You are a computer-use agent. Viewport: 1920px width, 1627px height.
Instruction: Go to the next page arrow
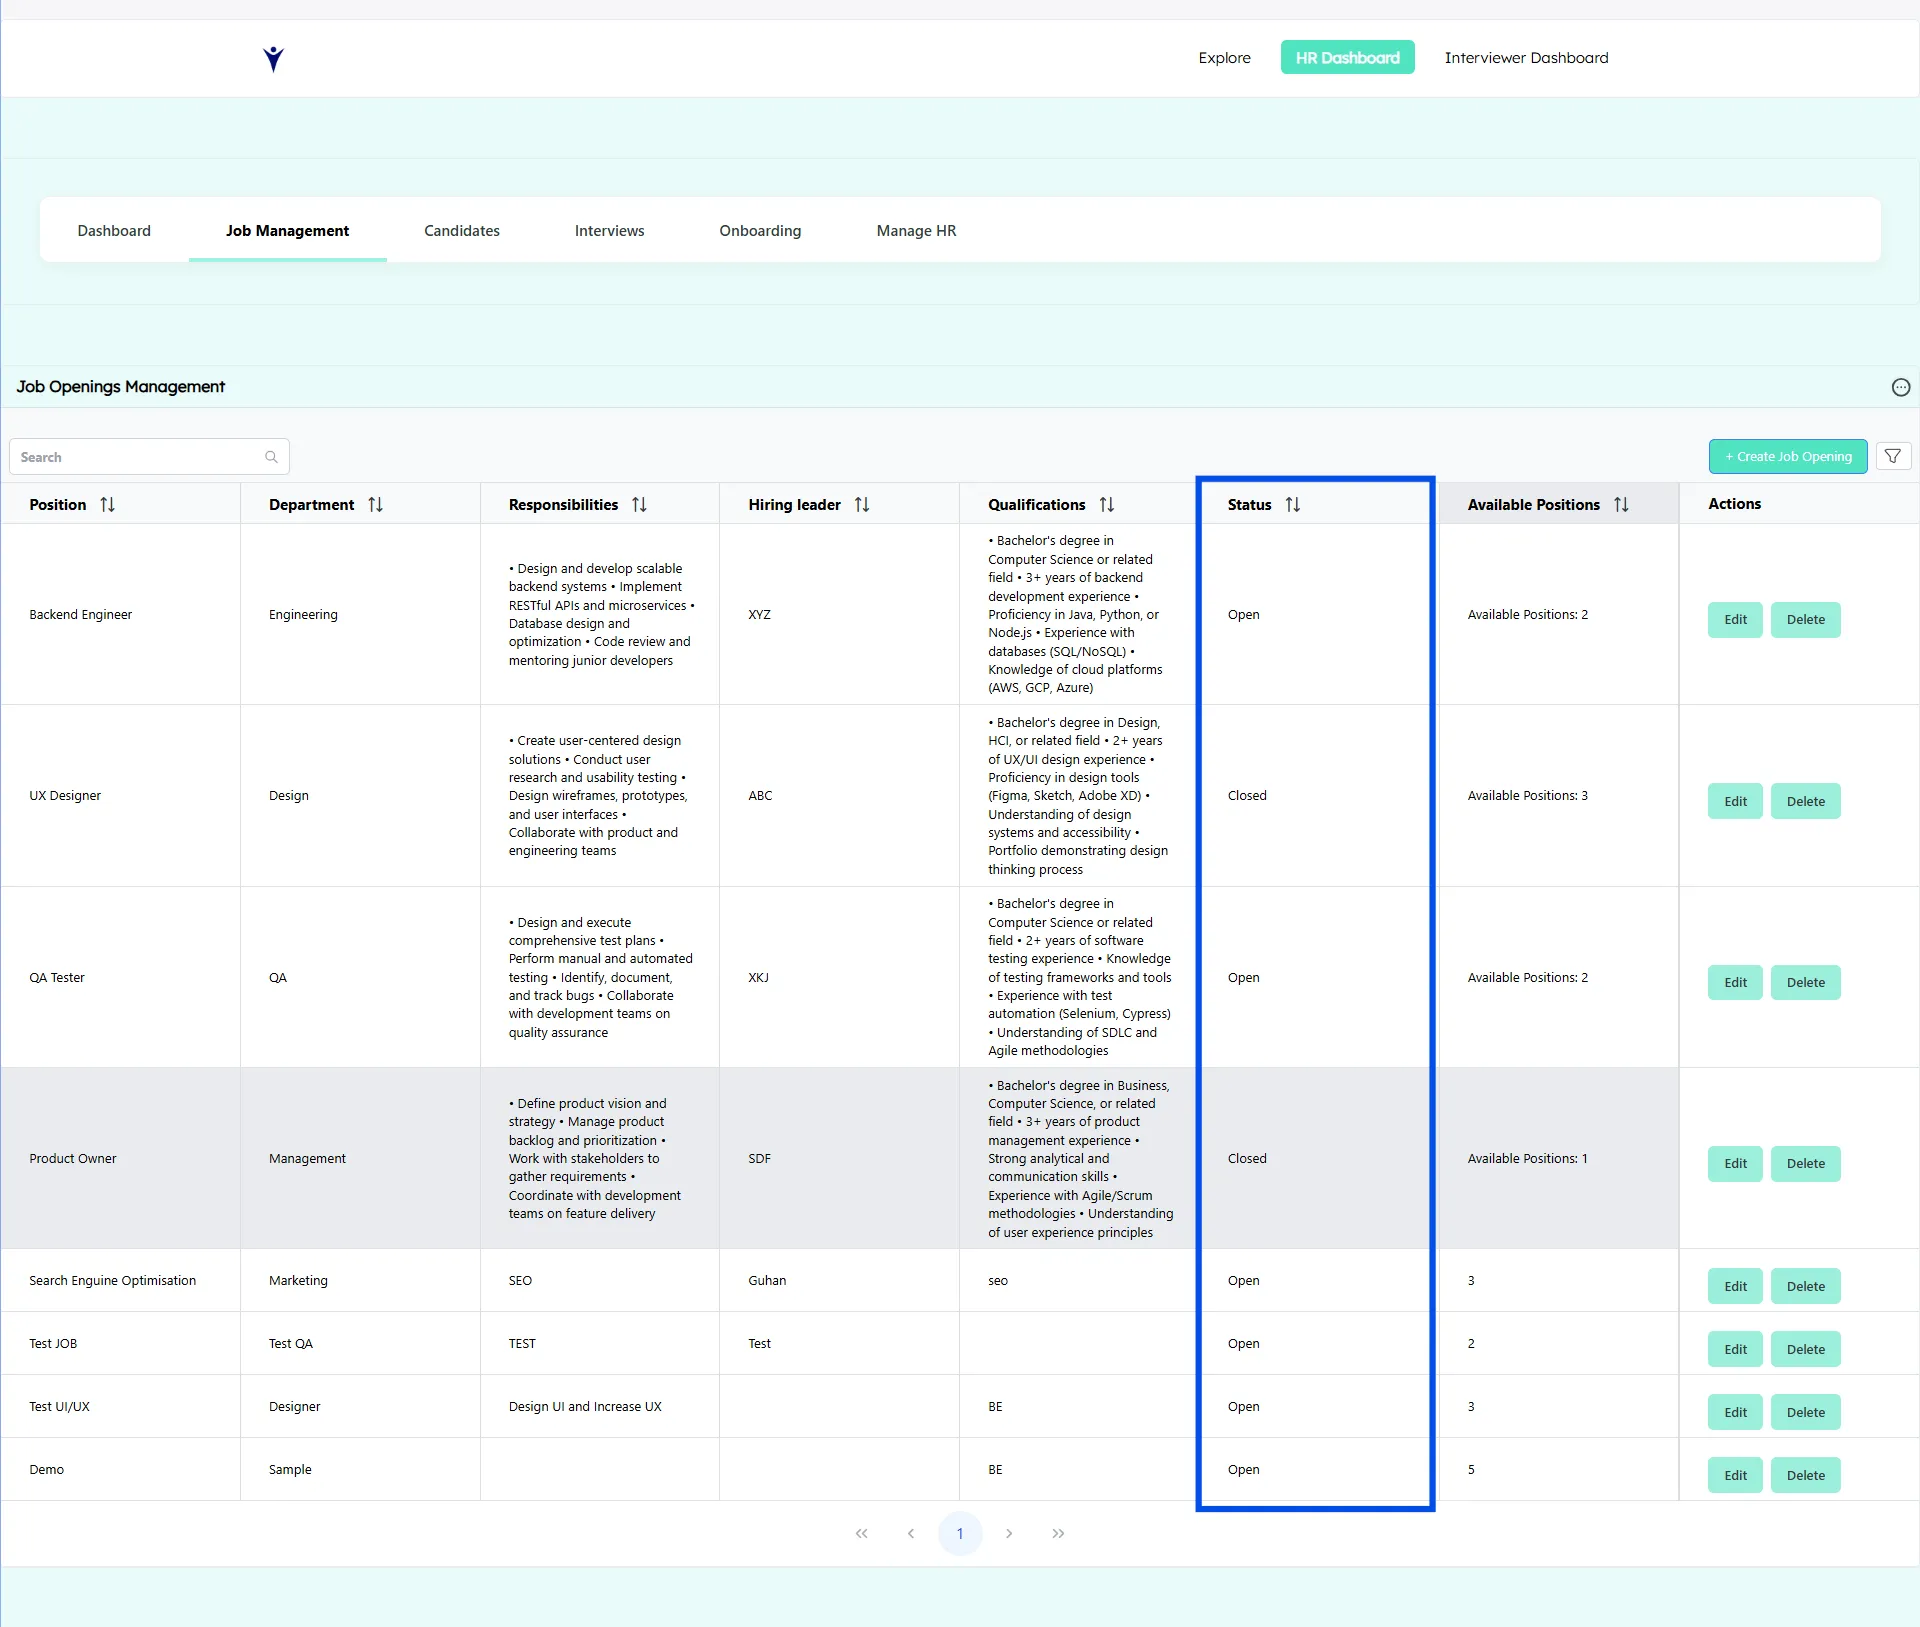[x=1010, y=1533]
